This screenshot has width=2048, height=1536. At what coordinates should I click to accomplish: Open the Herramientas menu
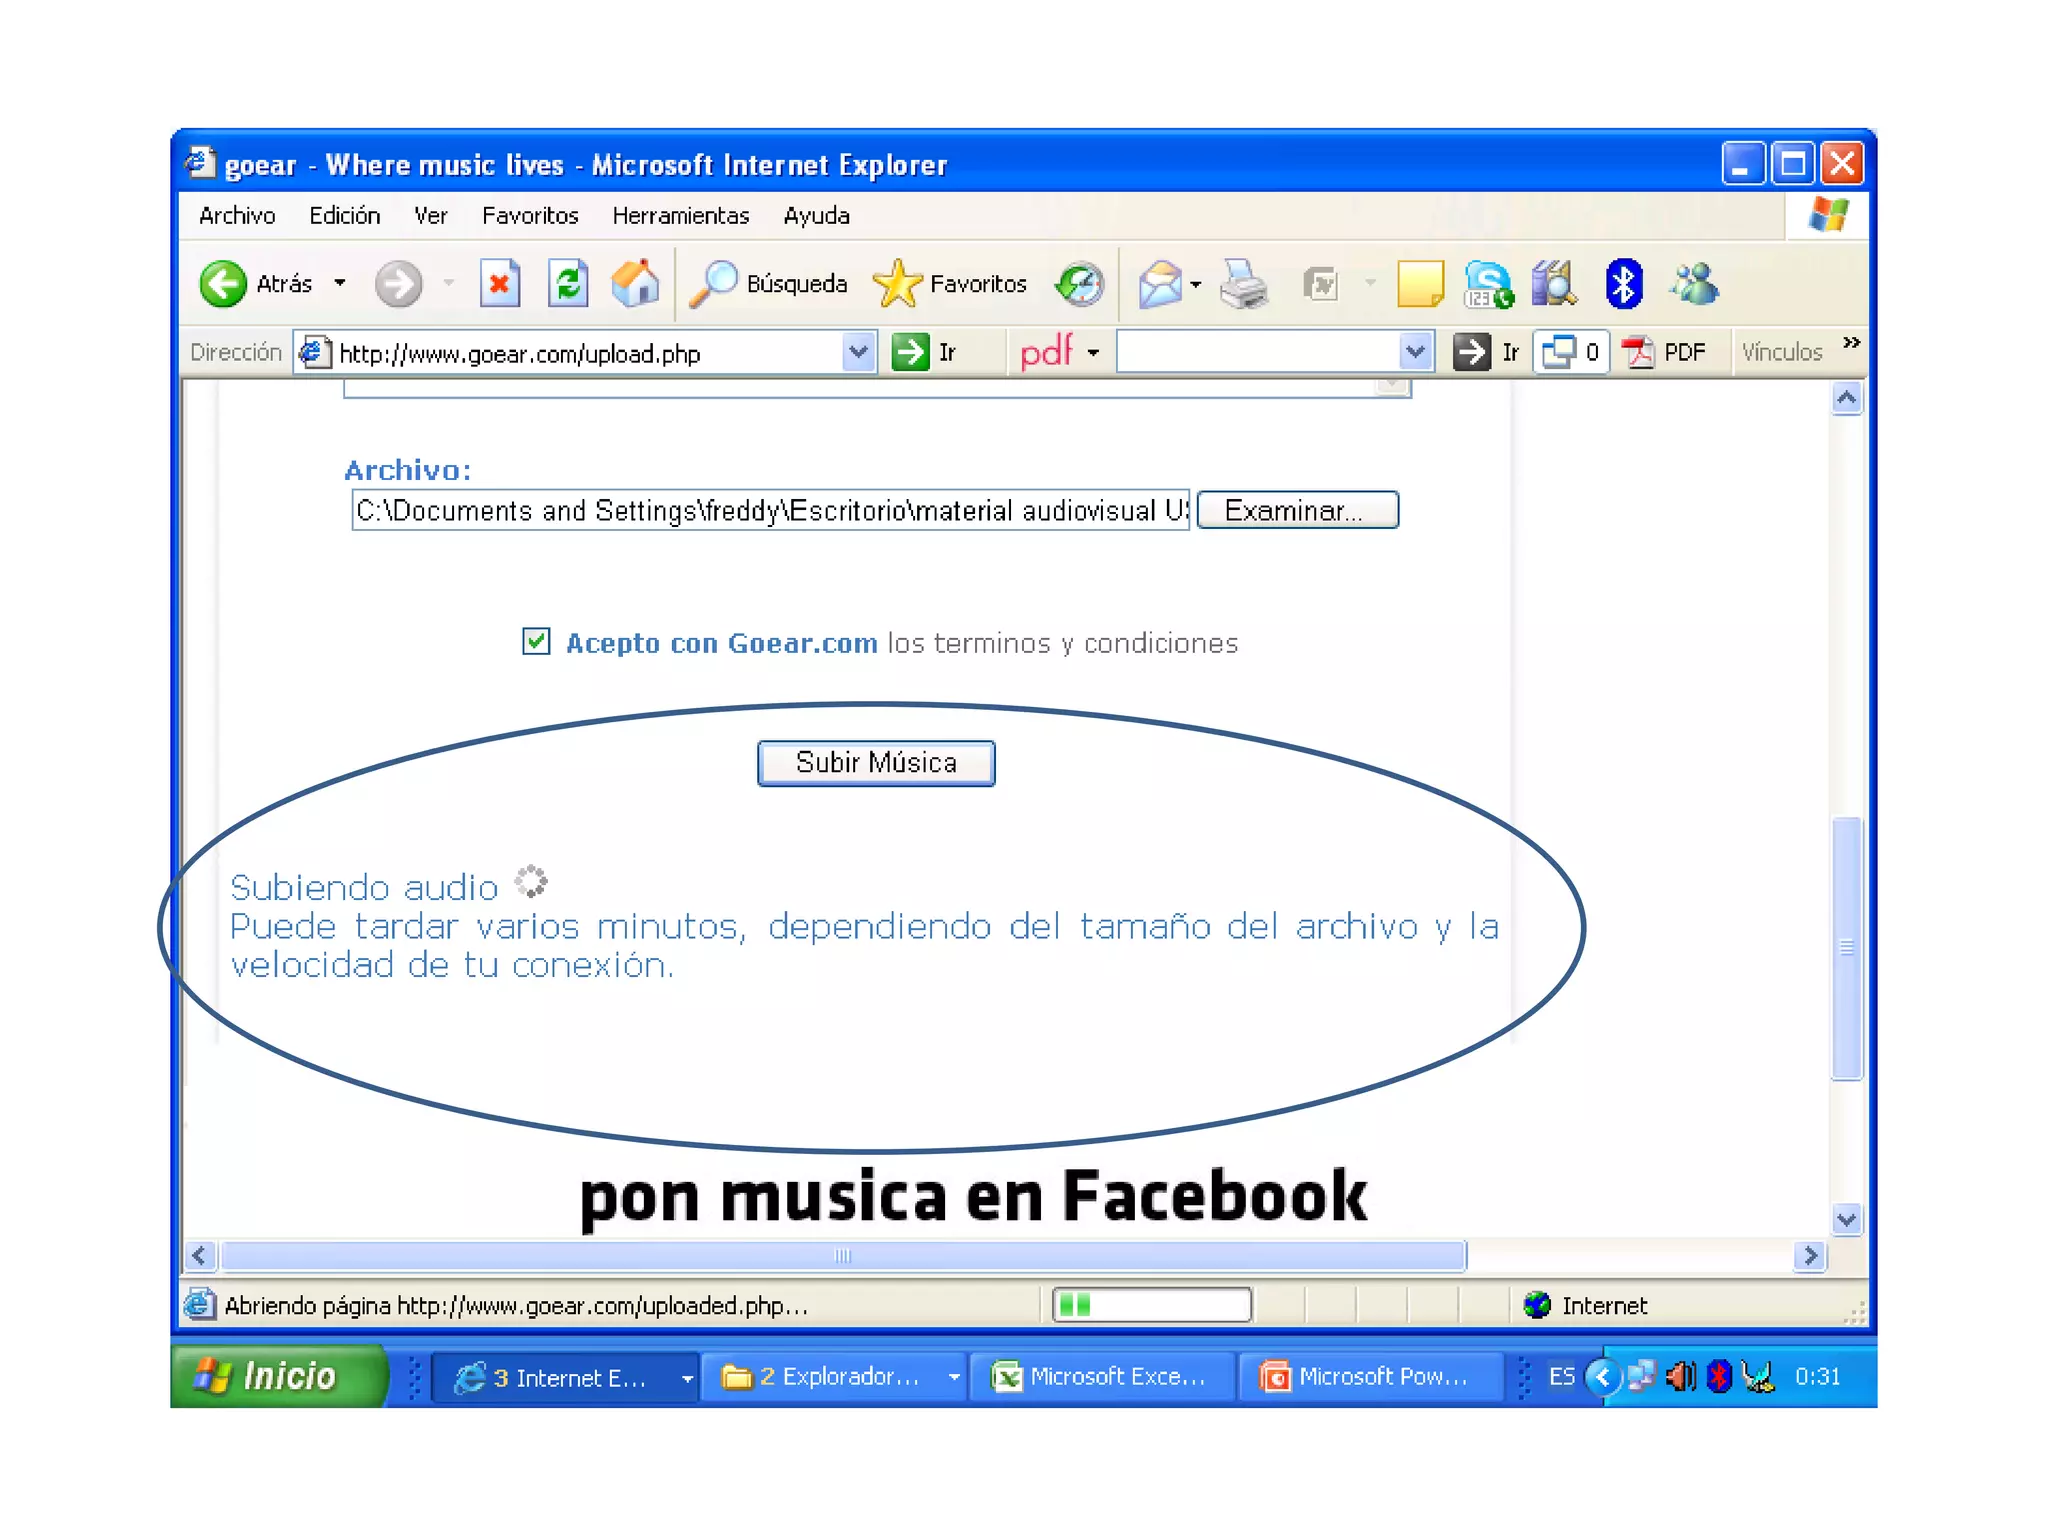681,216
